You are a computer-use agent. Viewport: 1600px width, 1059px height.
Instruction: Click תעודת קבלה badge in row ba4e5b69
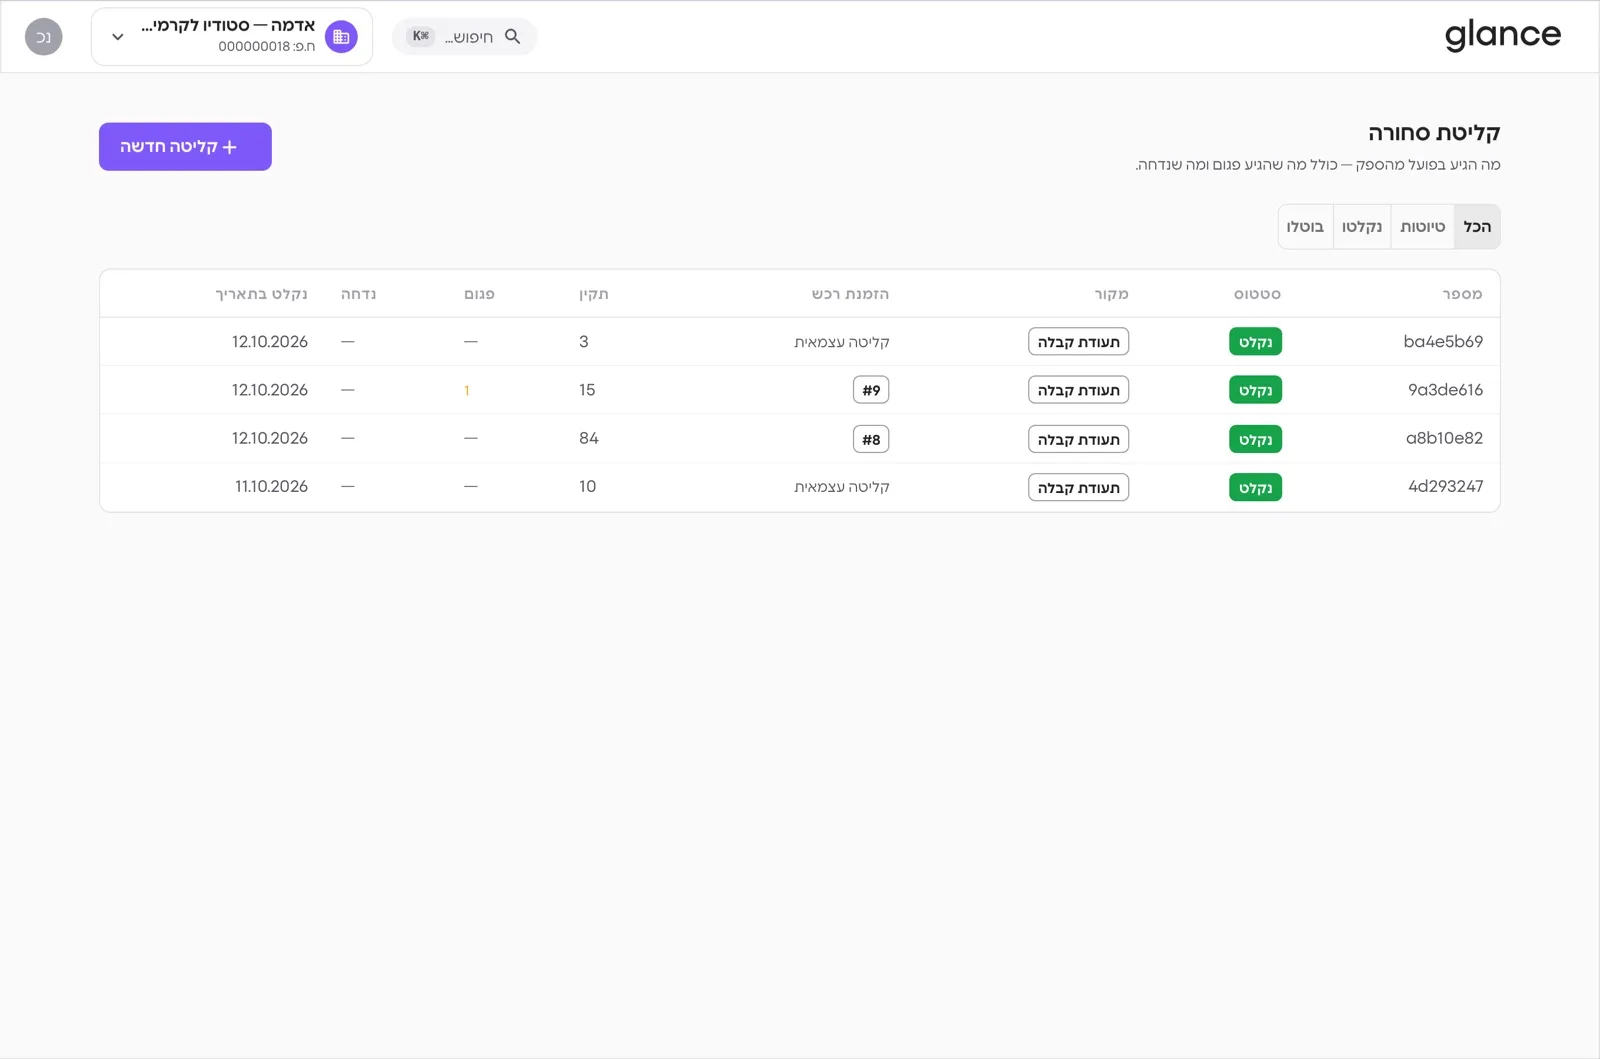(x=1078, y=342)
